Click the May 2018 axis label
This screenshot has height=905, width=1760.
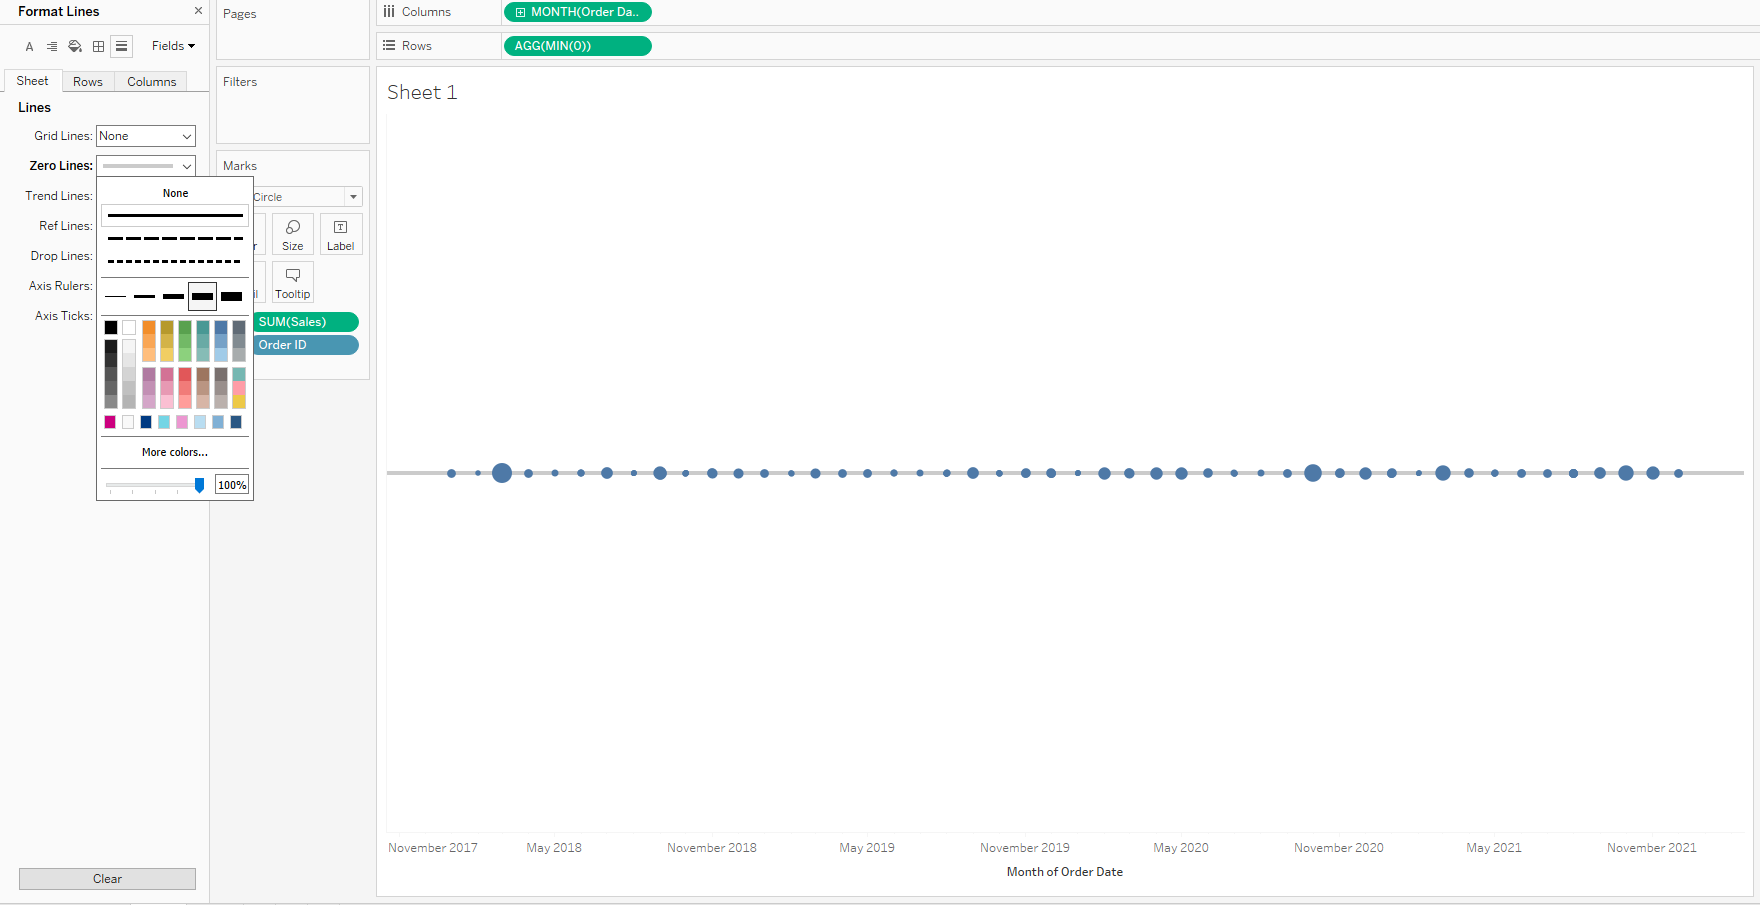coord(554,848)
